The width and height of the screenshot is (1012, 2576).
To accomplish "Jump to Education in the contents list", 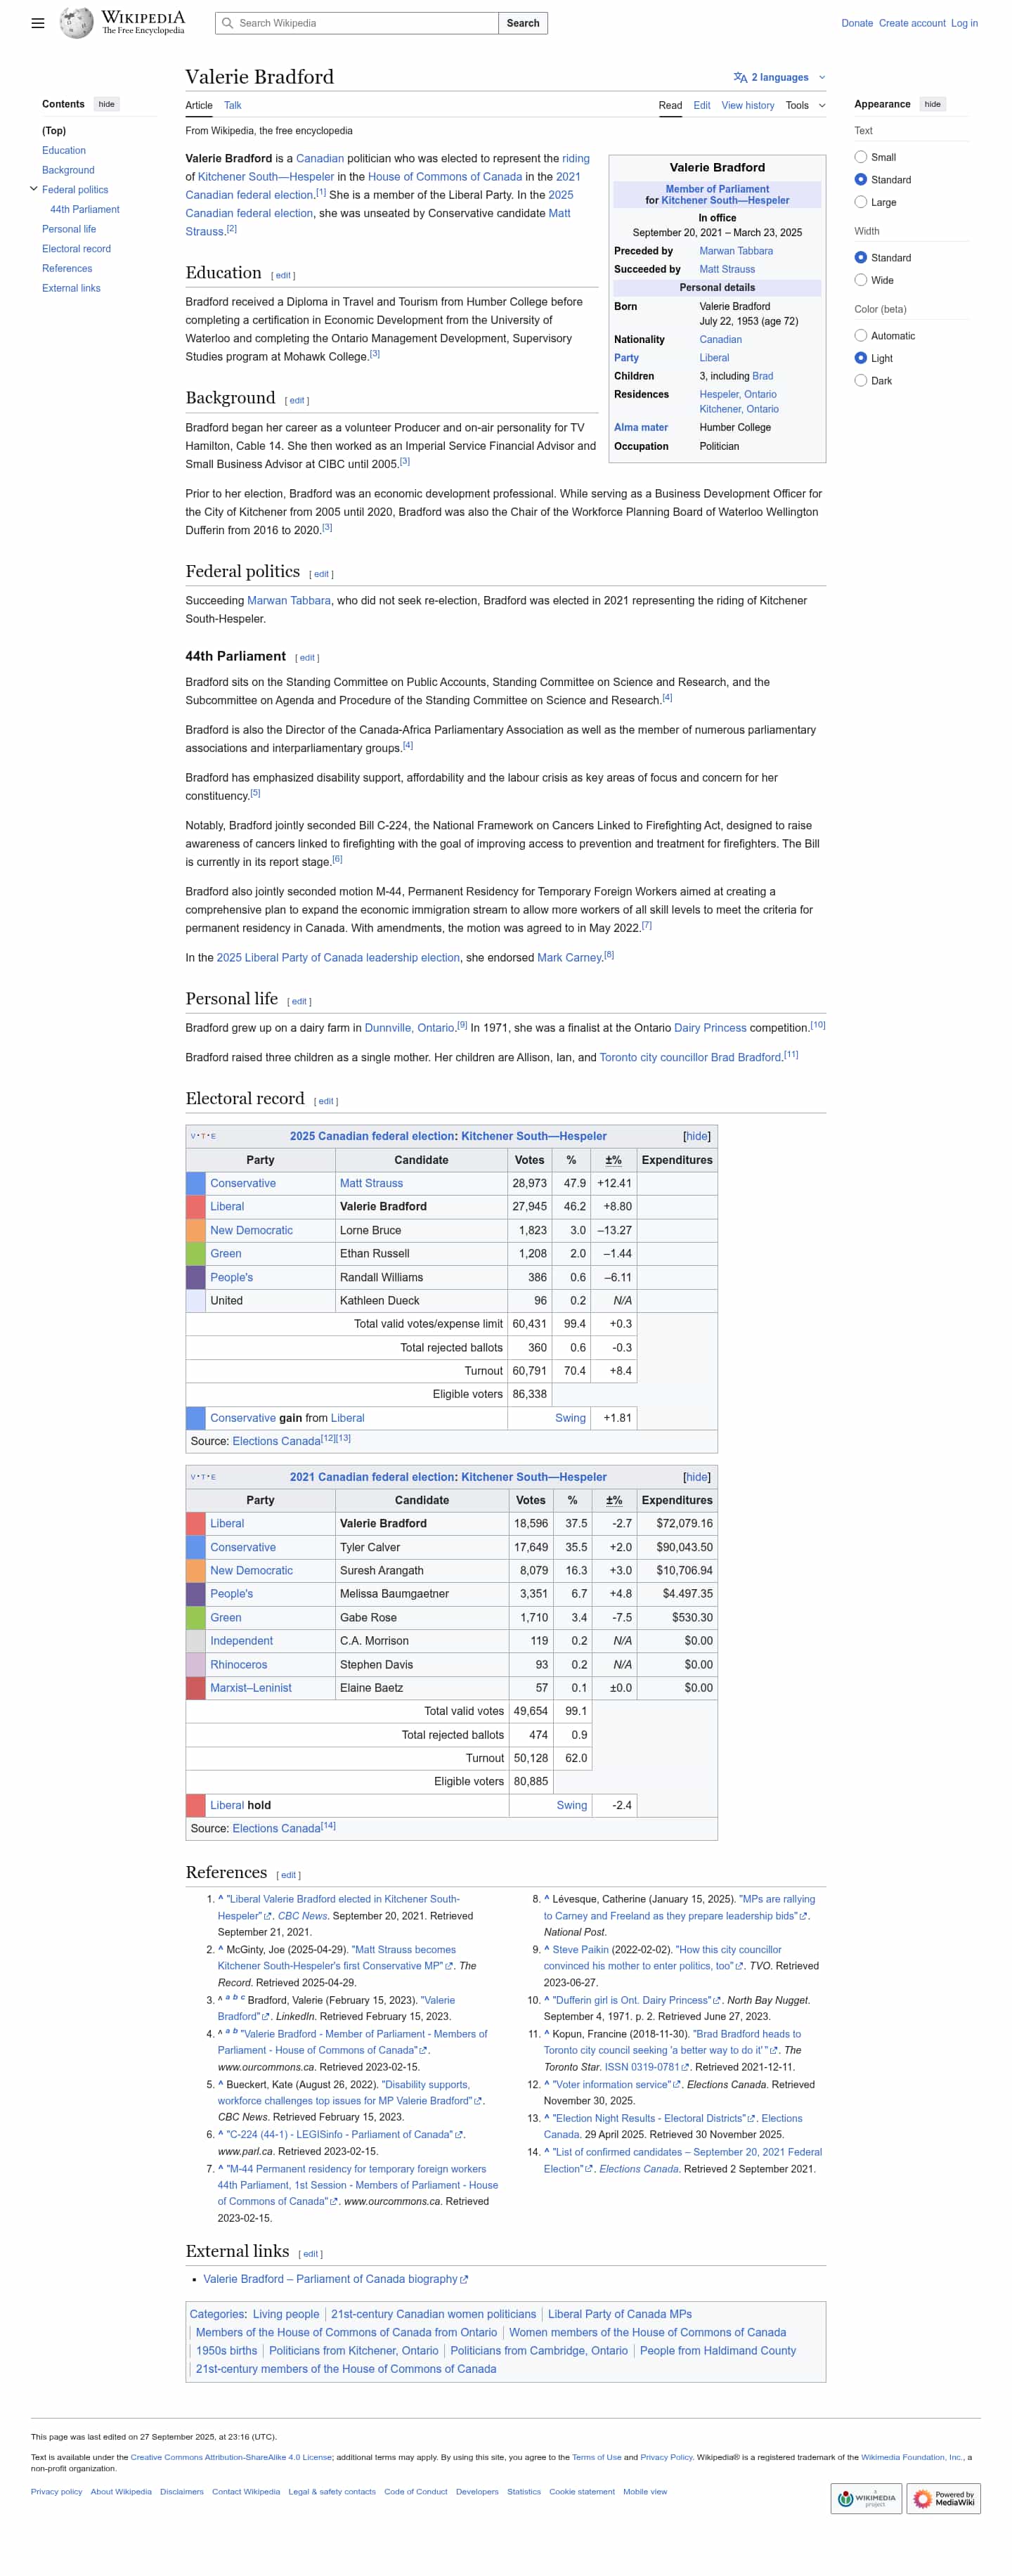I will pos(64,151).
